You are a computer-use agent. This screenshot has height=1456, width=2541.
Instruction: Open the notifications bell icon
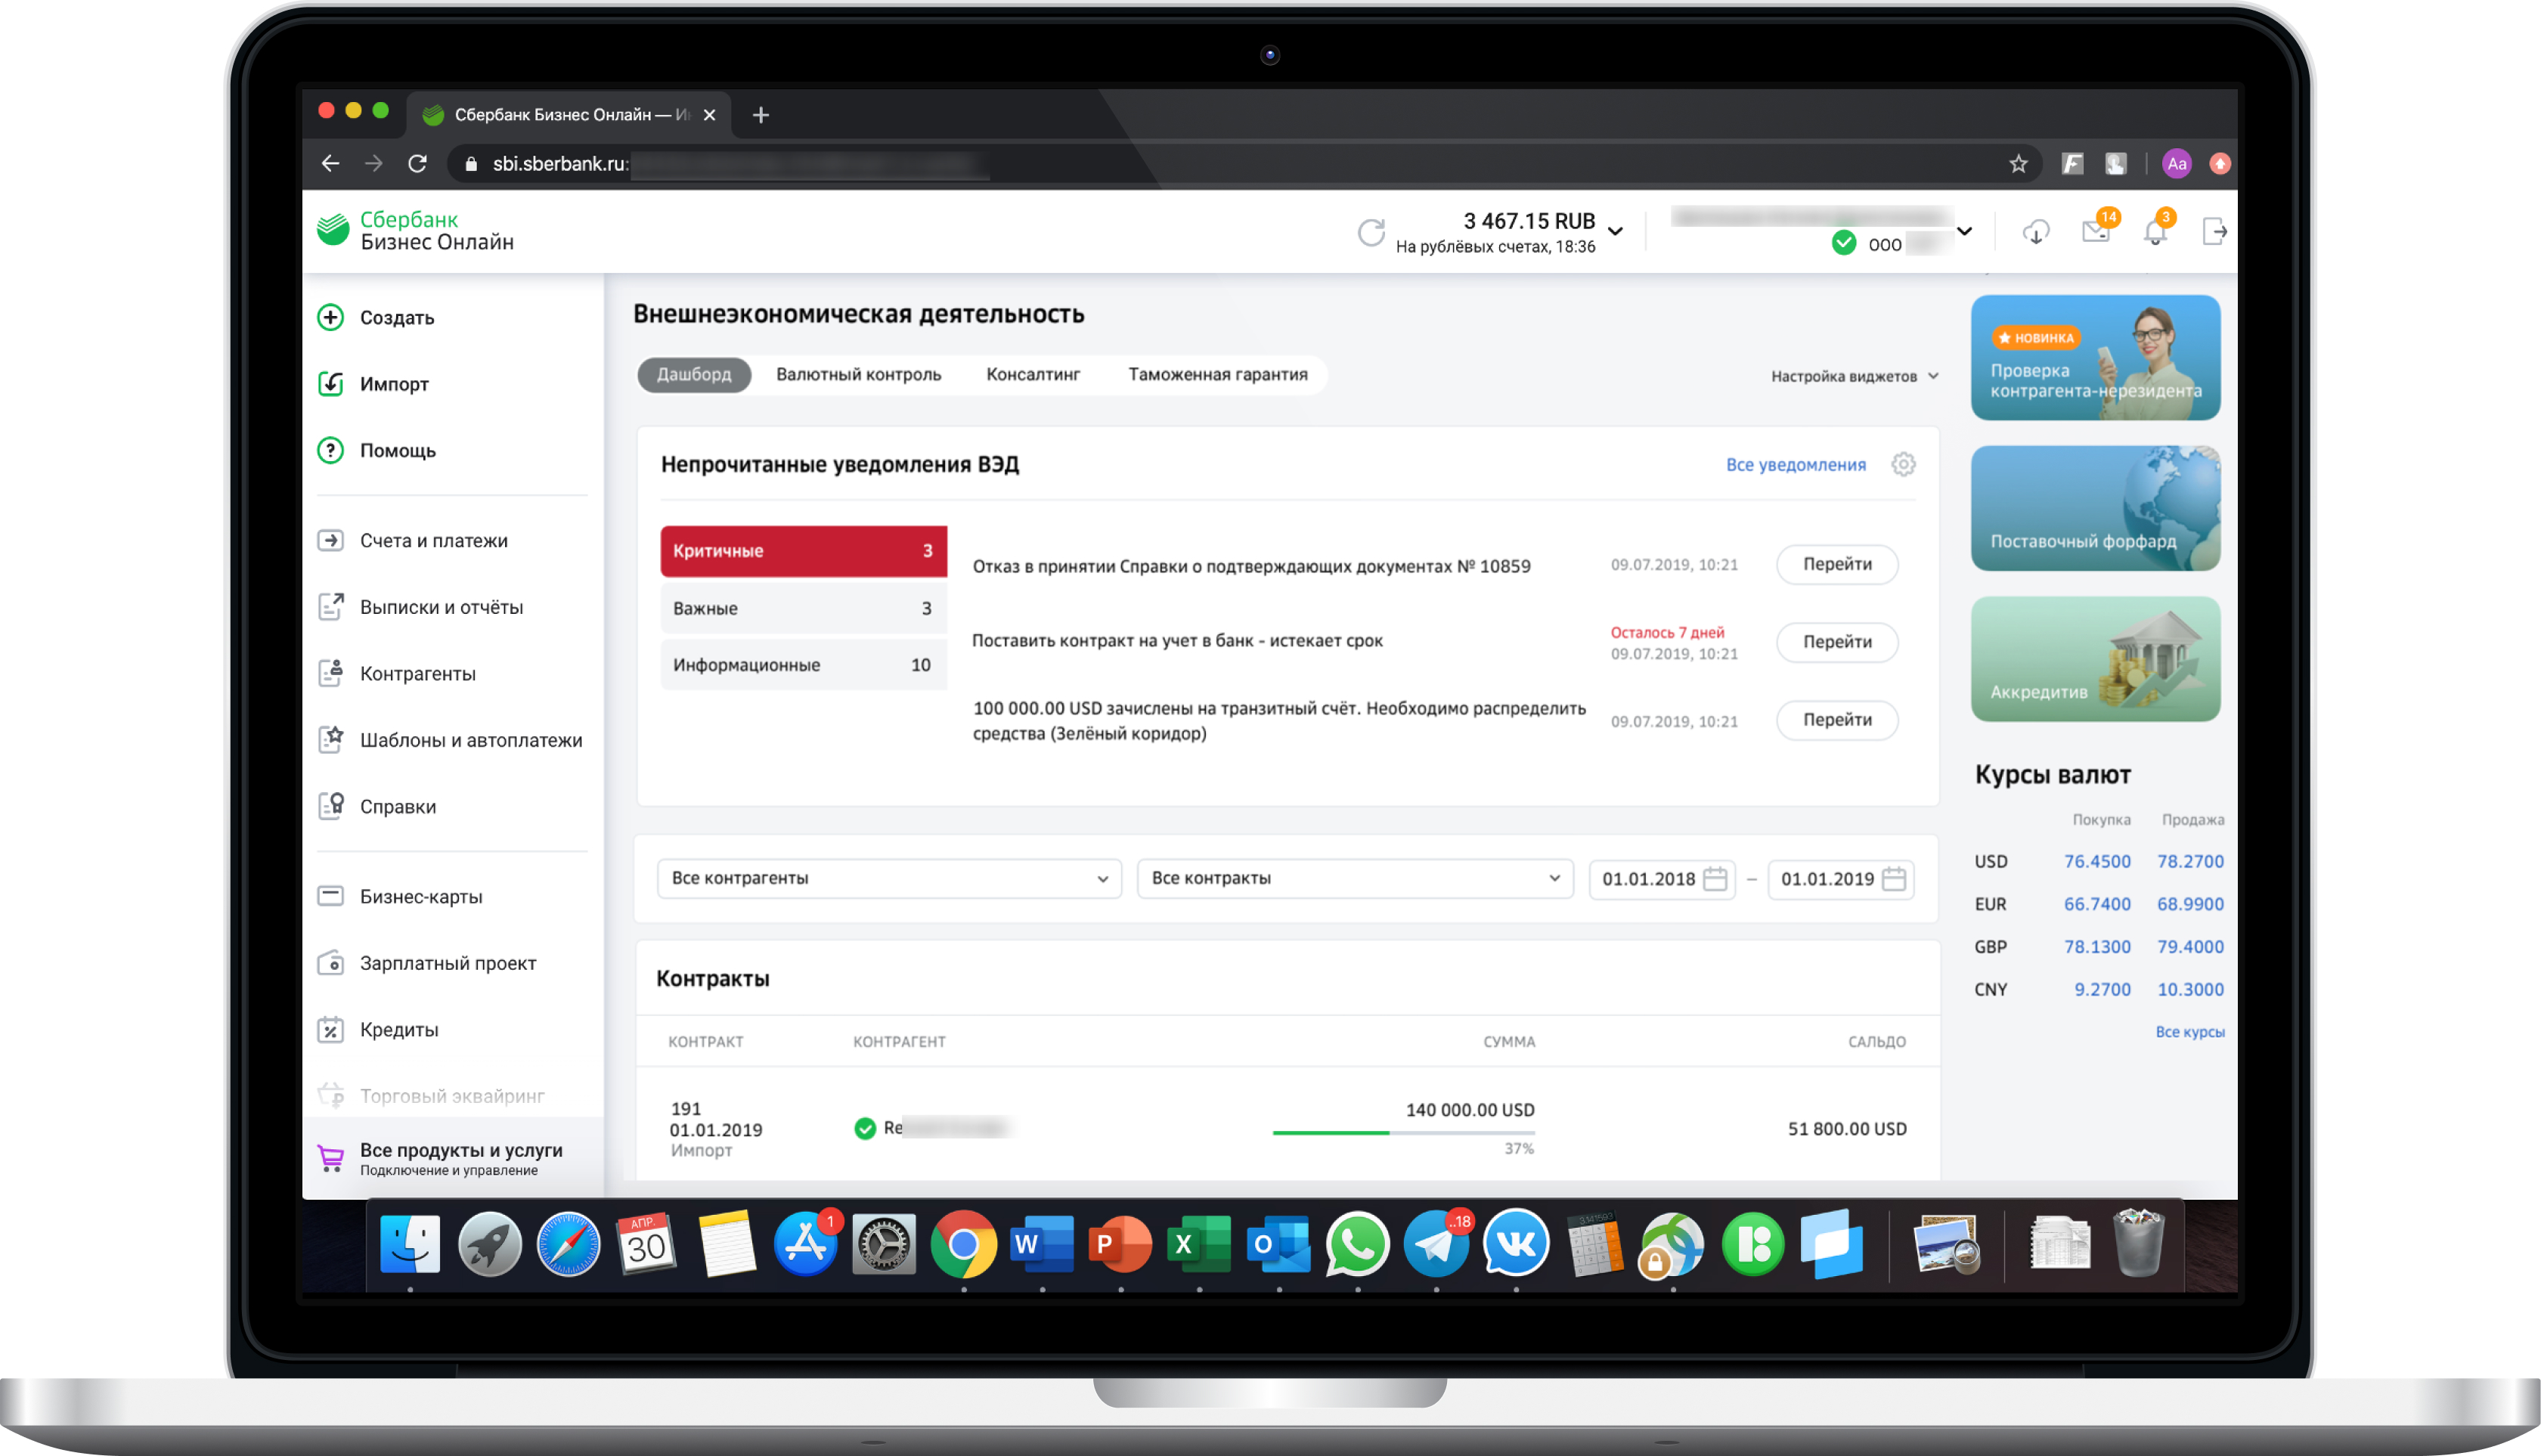point(2155,232)
